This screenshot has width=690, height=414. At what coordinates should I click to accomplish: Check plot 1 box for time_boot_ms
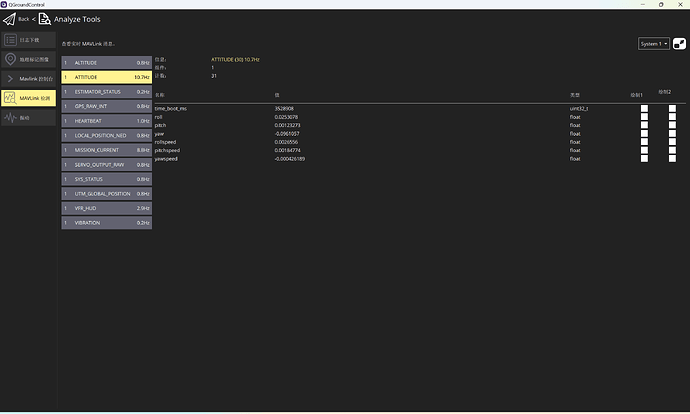click(644, 109)
